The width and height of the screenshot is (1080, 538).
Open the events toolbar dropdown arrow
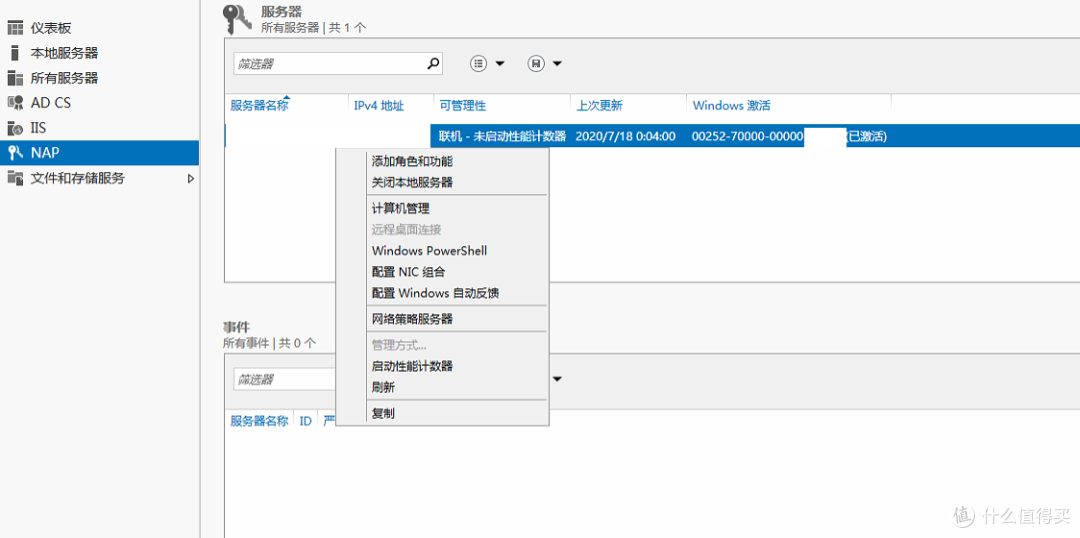coord(557,379)
